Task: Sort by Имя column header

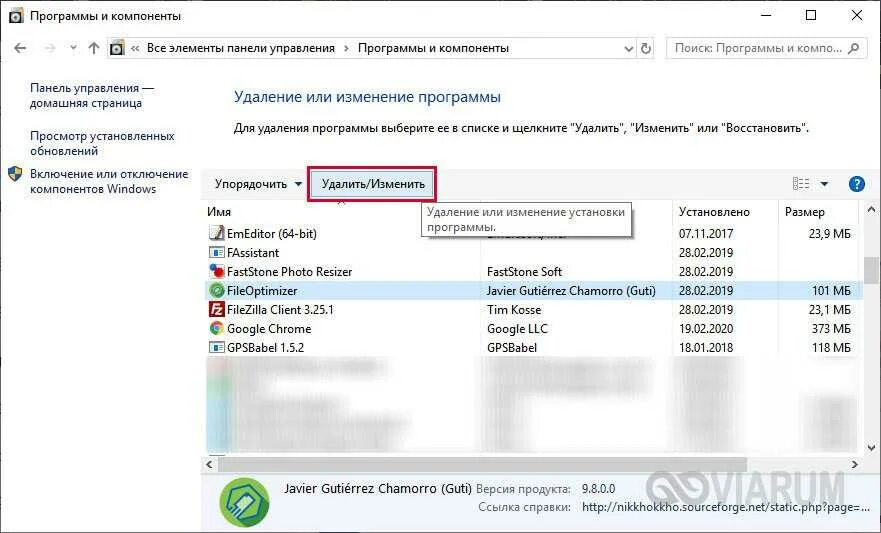Action: tap(219, 212)
